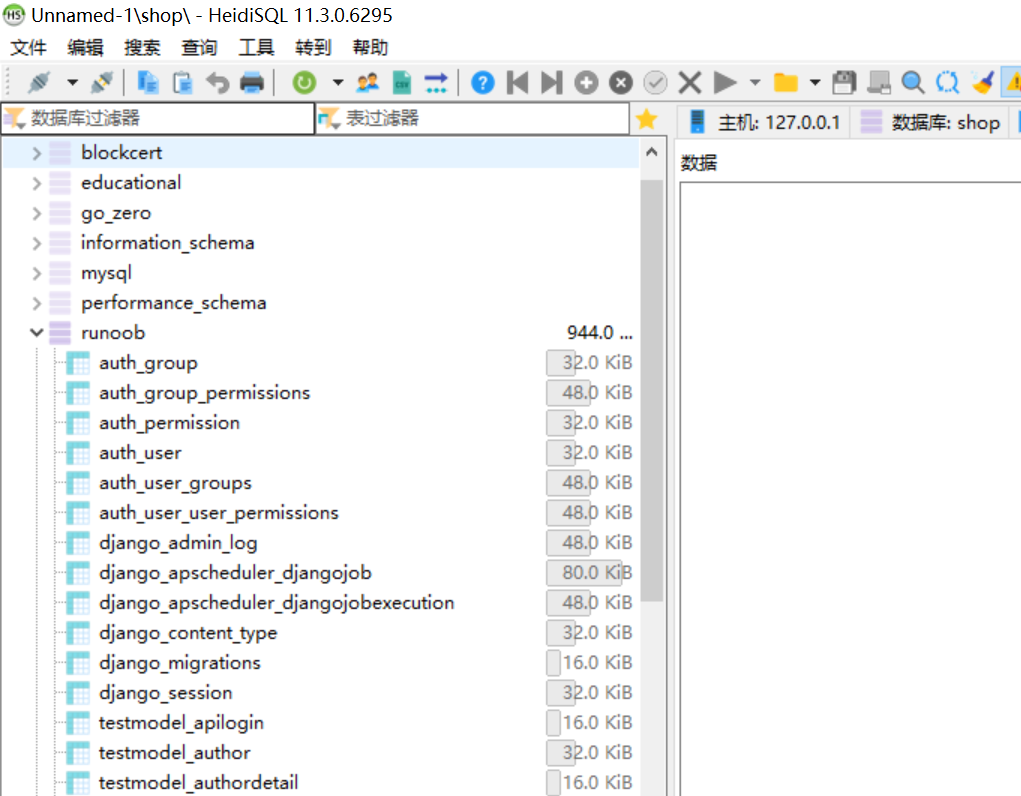Open the dropdown arrow next to the run icon
The image size is (1021, 796).
tap(755, 83)
